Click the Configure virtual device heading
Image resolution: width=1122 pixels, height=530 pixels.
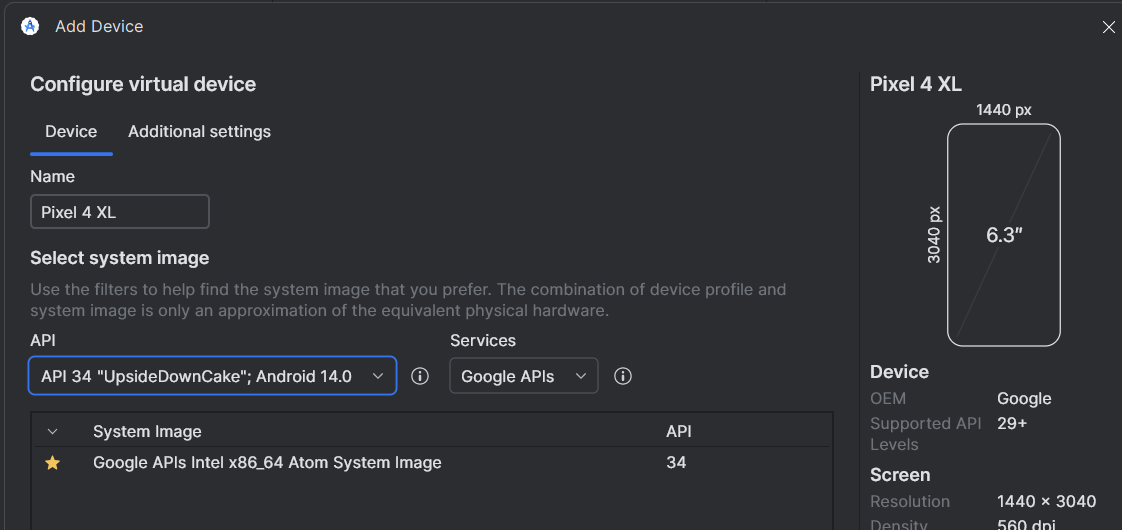click(143, 84)
